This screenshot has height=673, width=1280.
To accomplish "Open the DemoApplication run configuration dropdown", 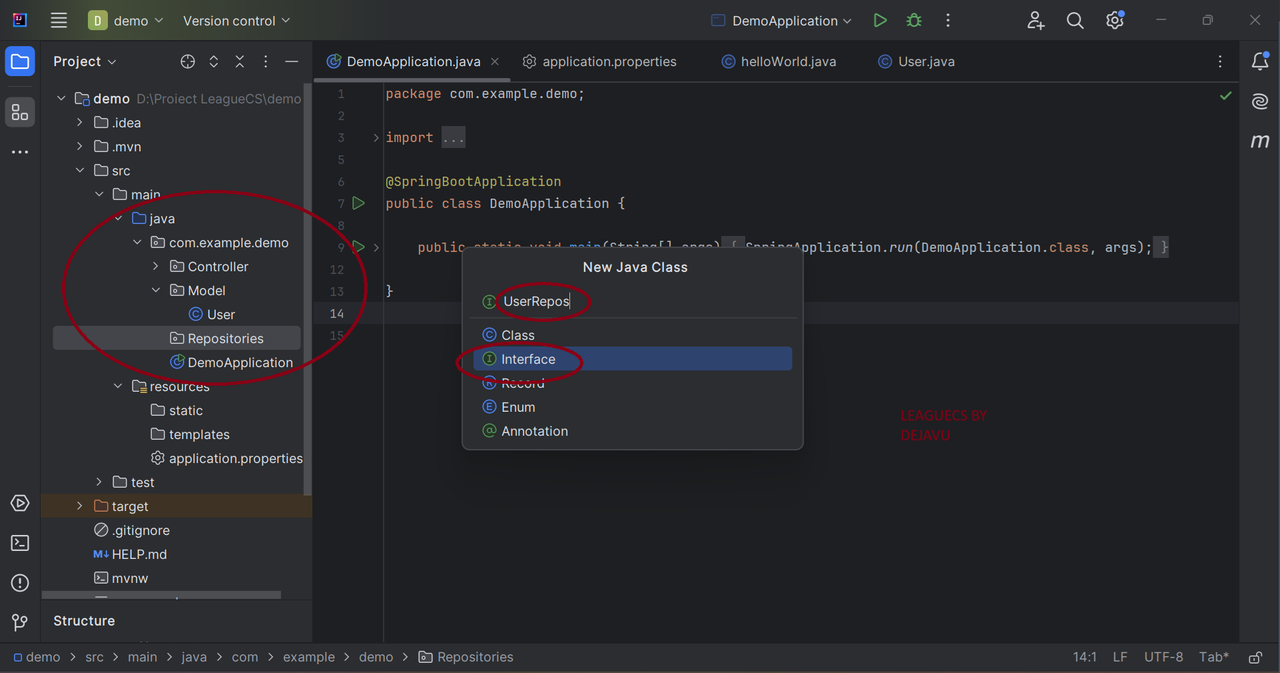I will click(781, 20).
